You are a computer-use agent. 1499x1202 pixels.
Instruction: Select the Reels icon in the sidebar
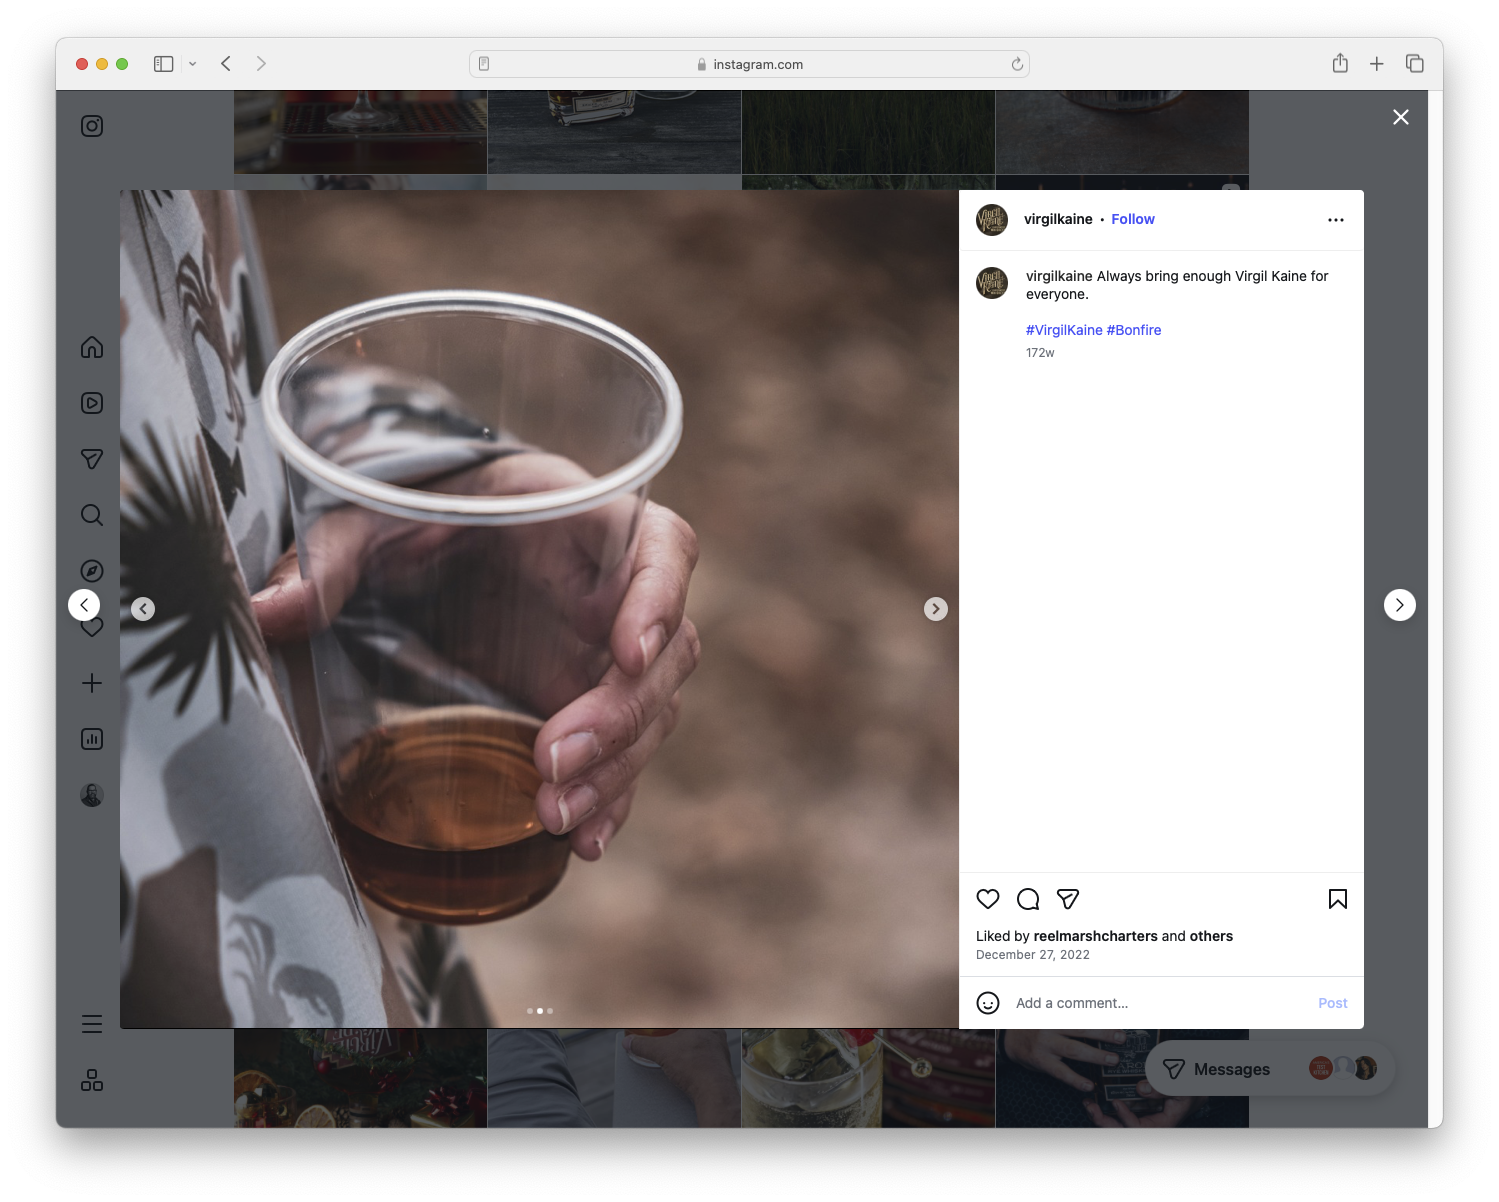tap(91, 403)
